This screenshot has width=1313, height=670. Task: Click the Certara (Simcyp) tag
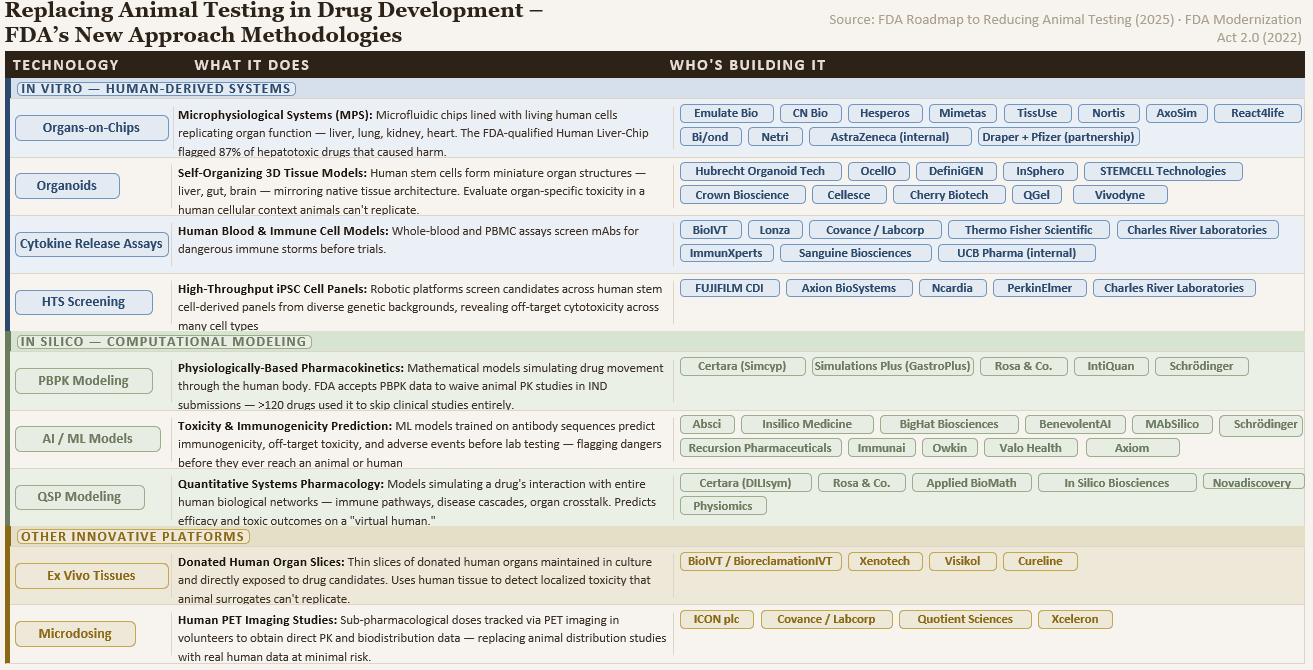pos(742,367)
